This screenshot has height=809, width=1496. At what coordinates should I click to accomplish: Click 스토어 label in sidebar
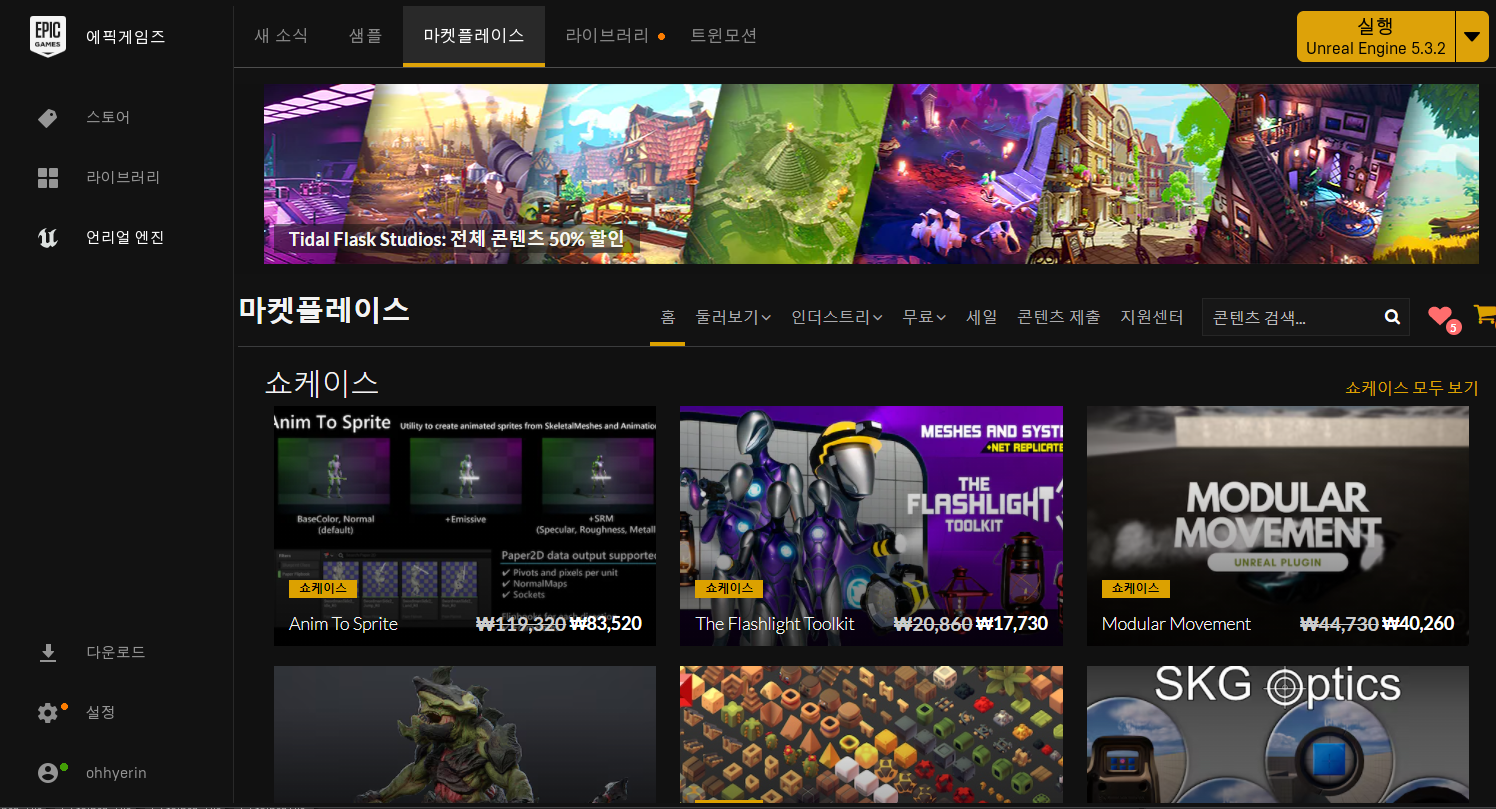[108, 118]
